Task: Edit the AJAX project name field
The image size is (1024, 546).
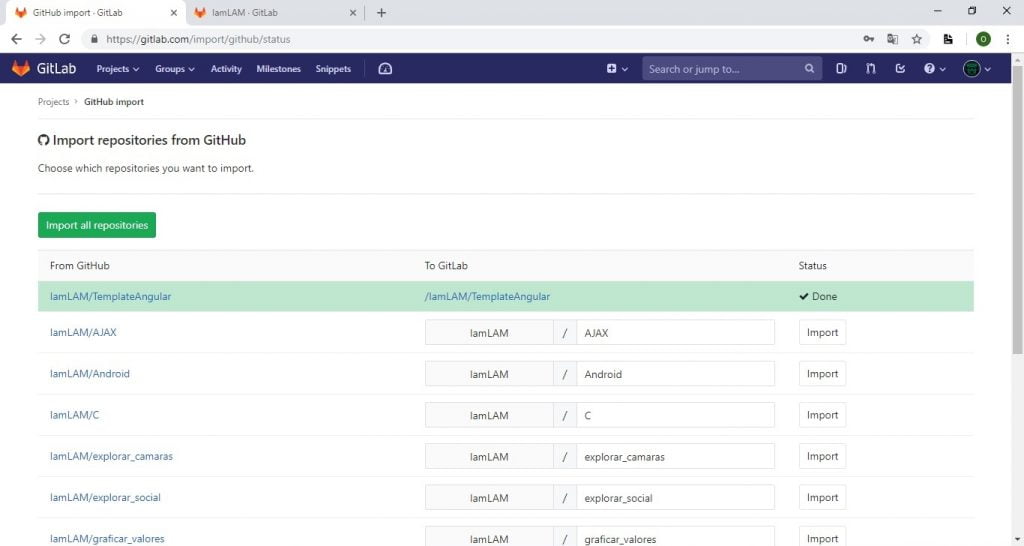Action: 675,332
